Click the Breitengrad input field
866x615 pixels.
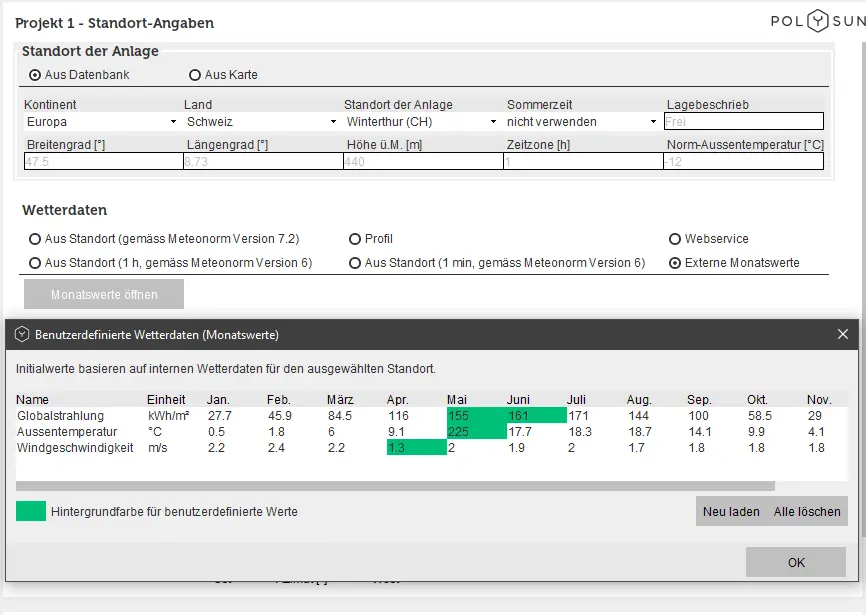tap(104, 161)
